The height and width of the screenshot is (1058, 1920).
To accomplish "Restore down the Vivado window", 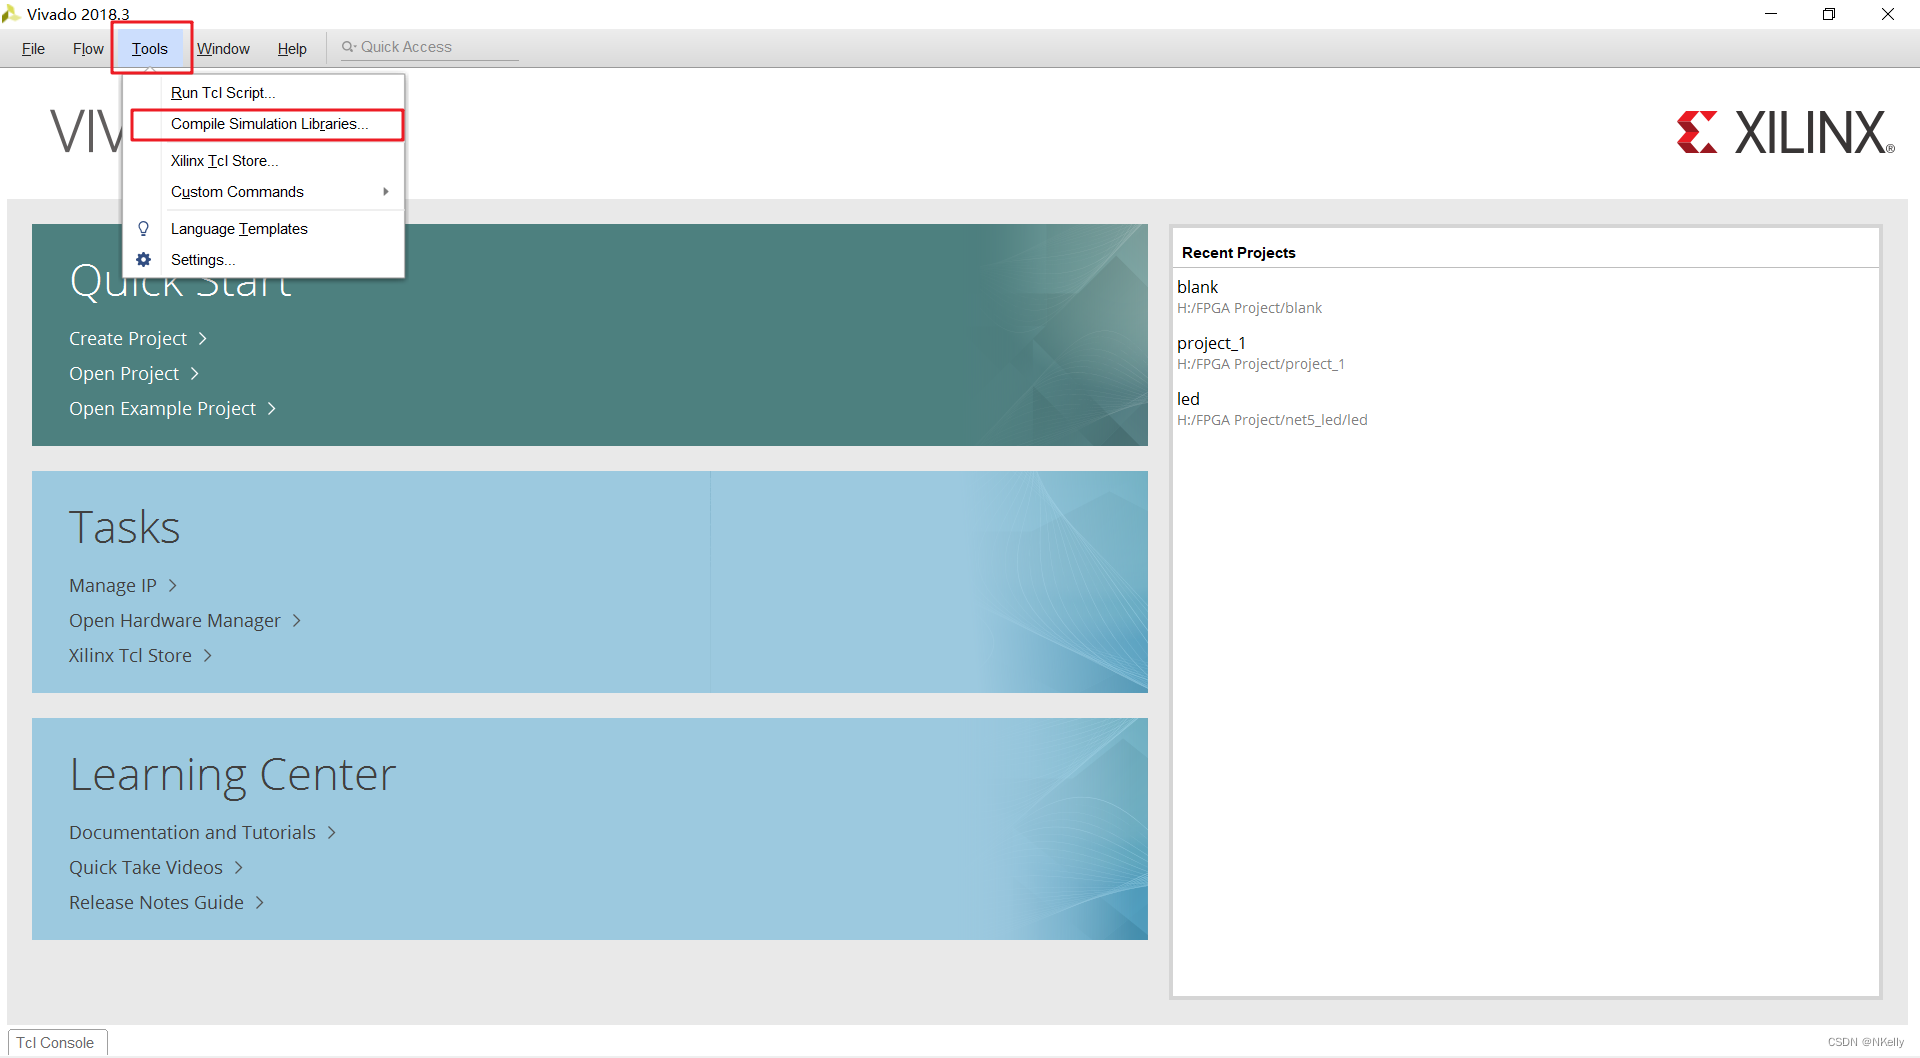I will pos(1829,14).
